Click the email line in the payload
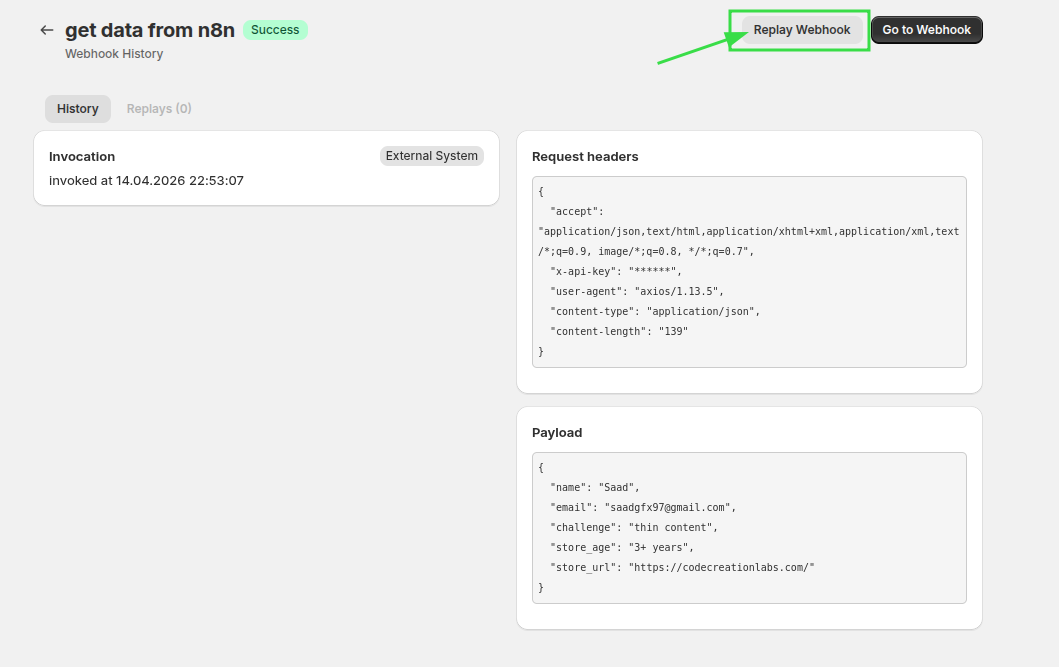Image resolution: width=1059 pixels, height=667 pixels. pos(642,507)
